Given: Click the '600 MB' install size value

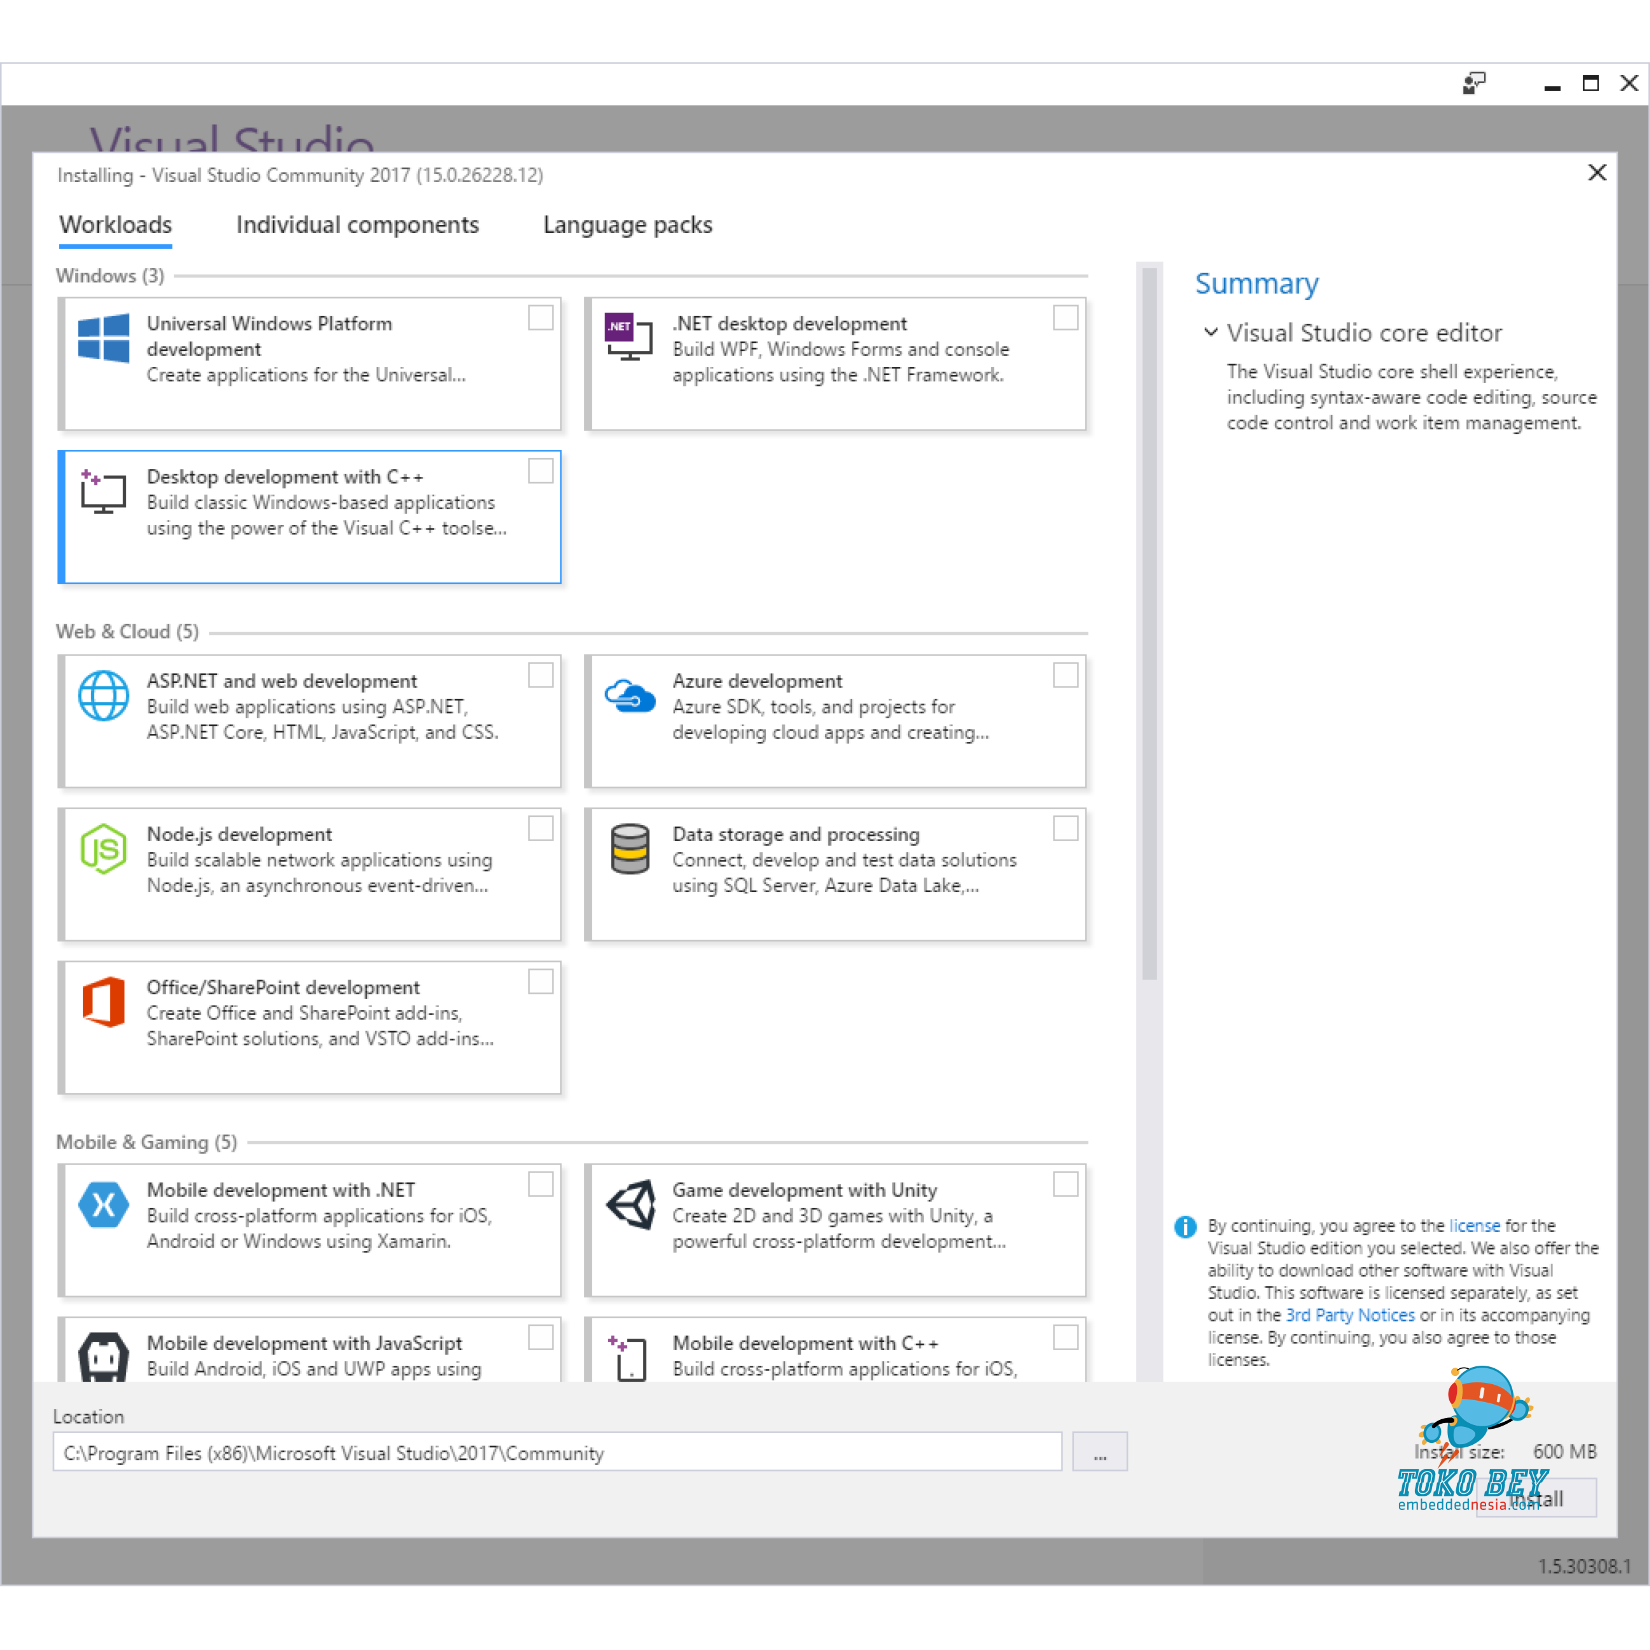Looking at the screenshot, I should pos(1565,1452).
